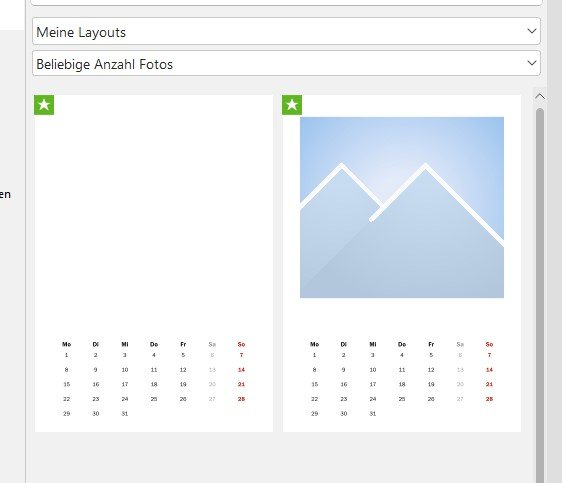The image size is (562, 483).
Task: Click the partially visible "en" label at the left edge
Action: [5, 195]
